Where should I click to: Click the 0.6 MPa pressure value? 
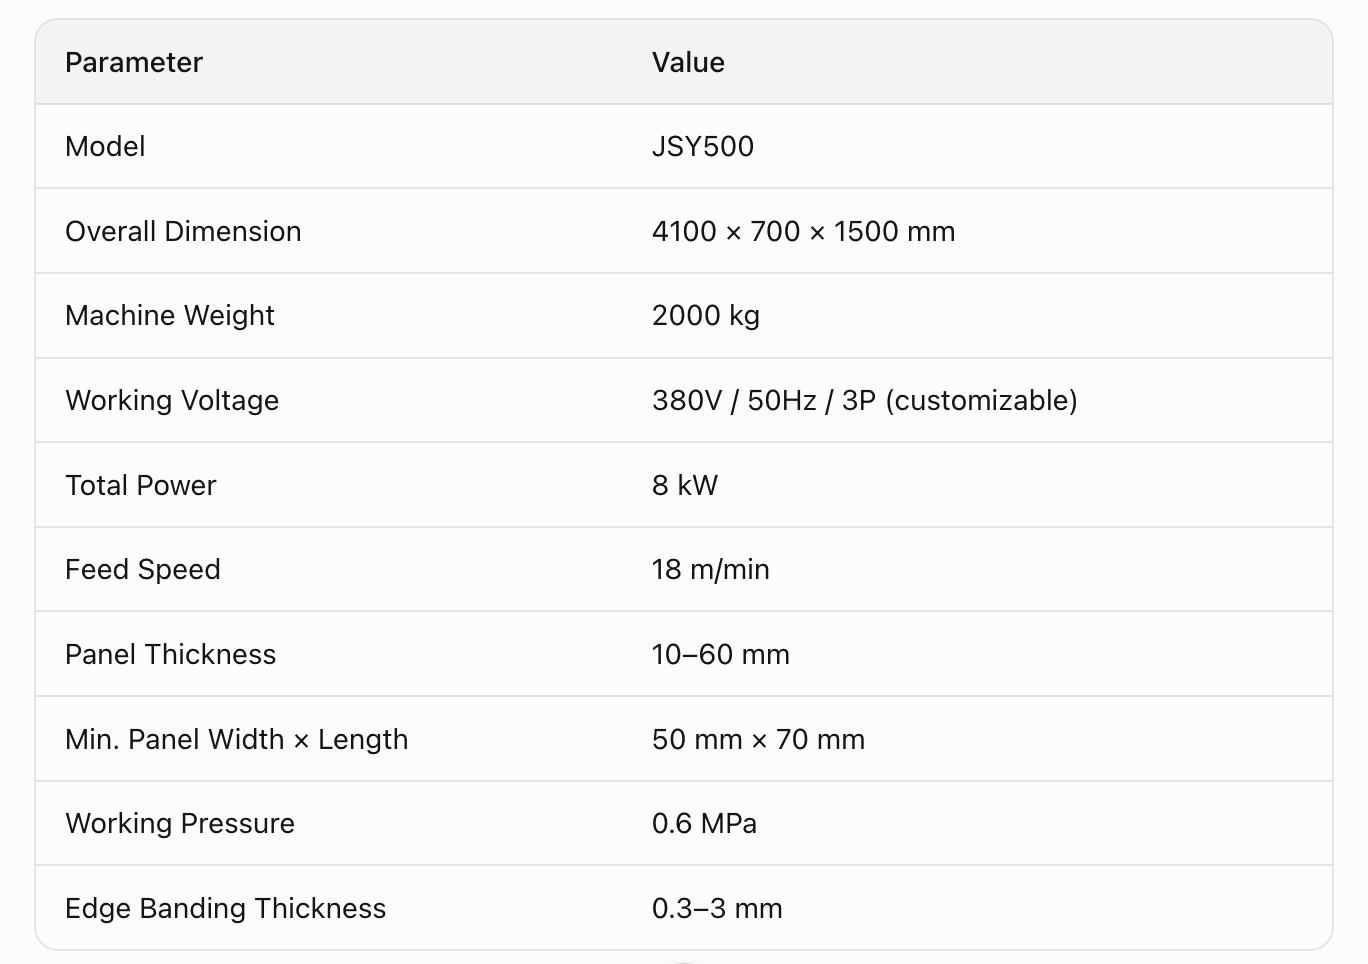pos(704,824)
